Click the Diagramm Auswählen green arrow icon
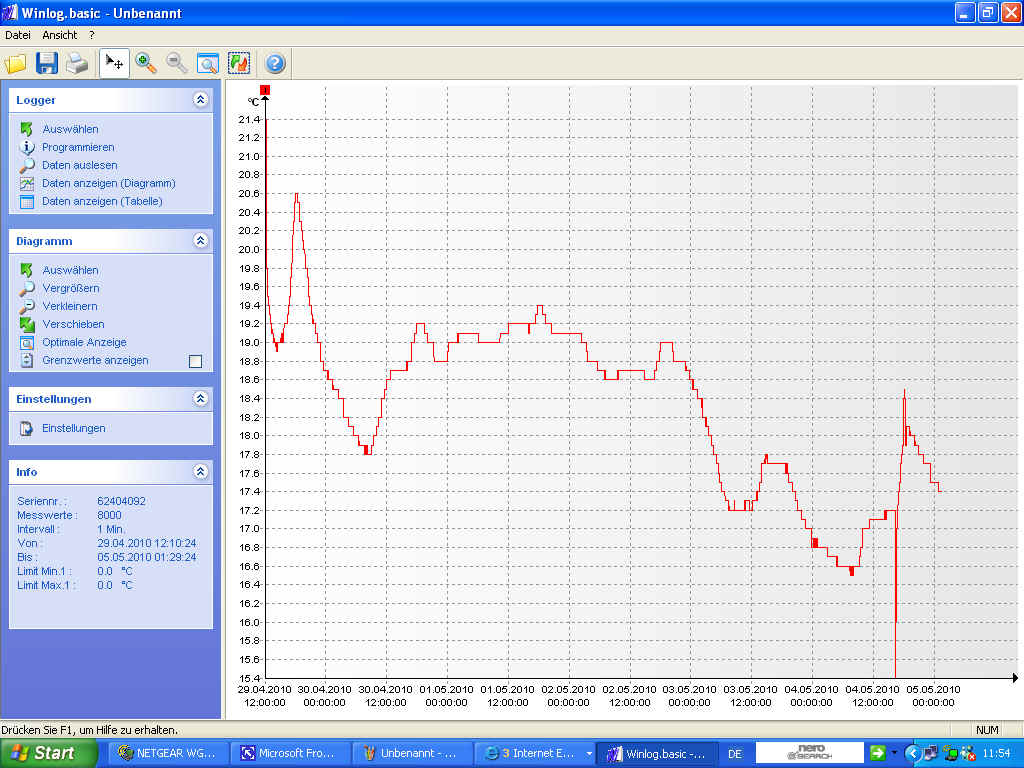 click(27, 270)
